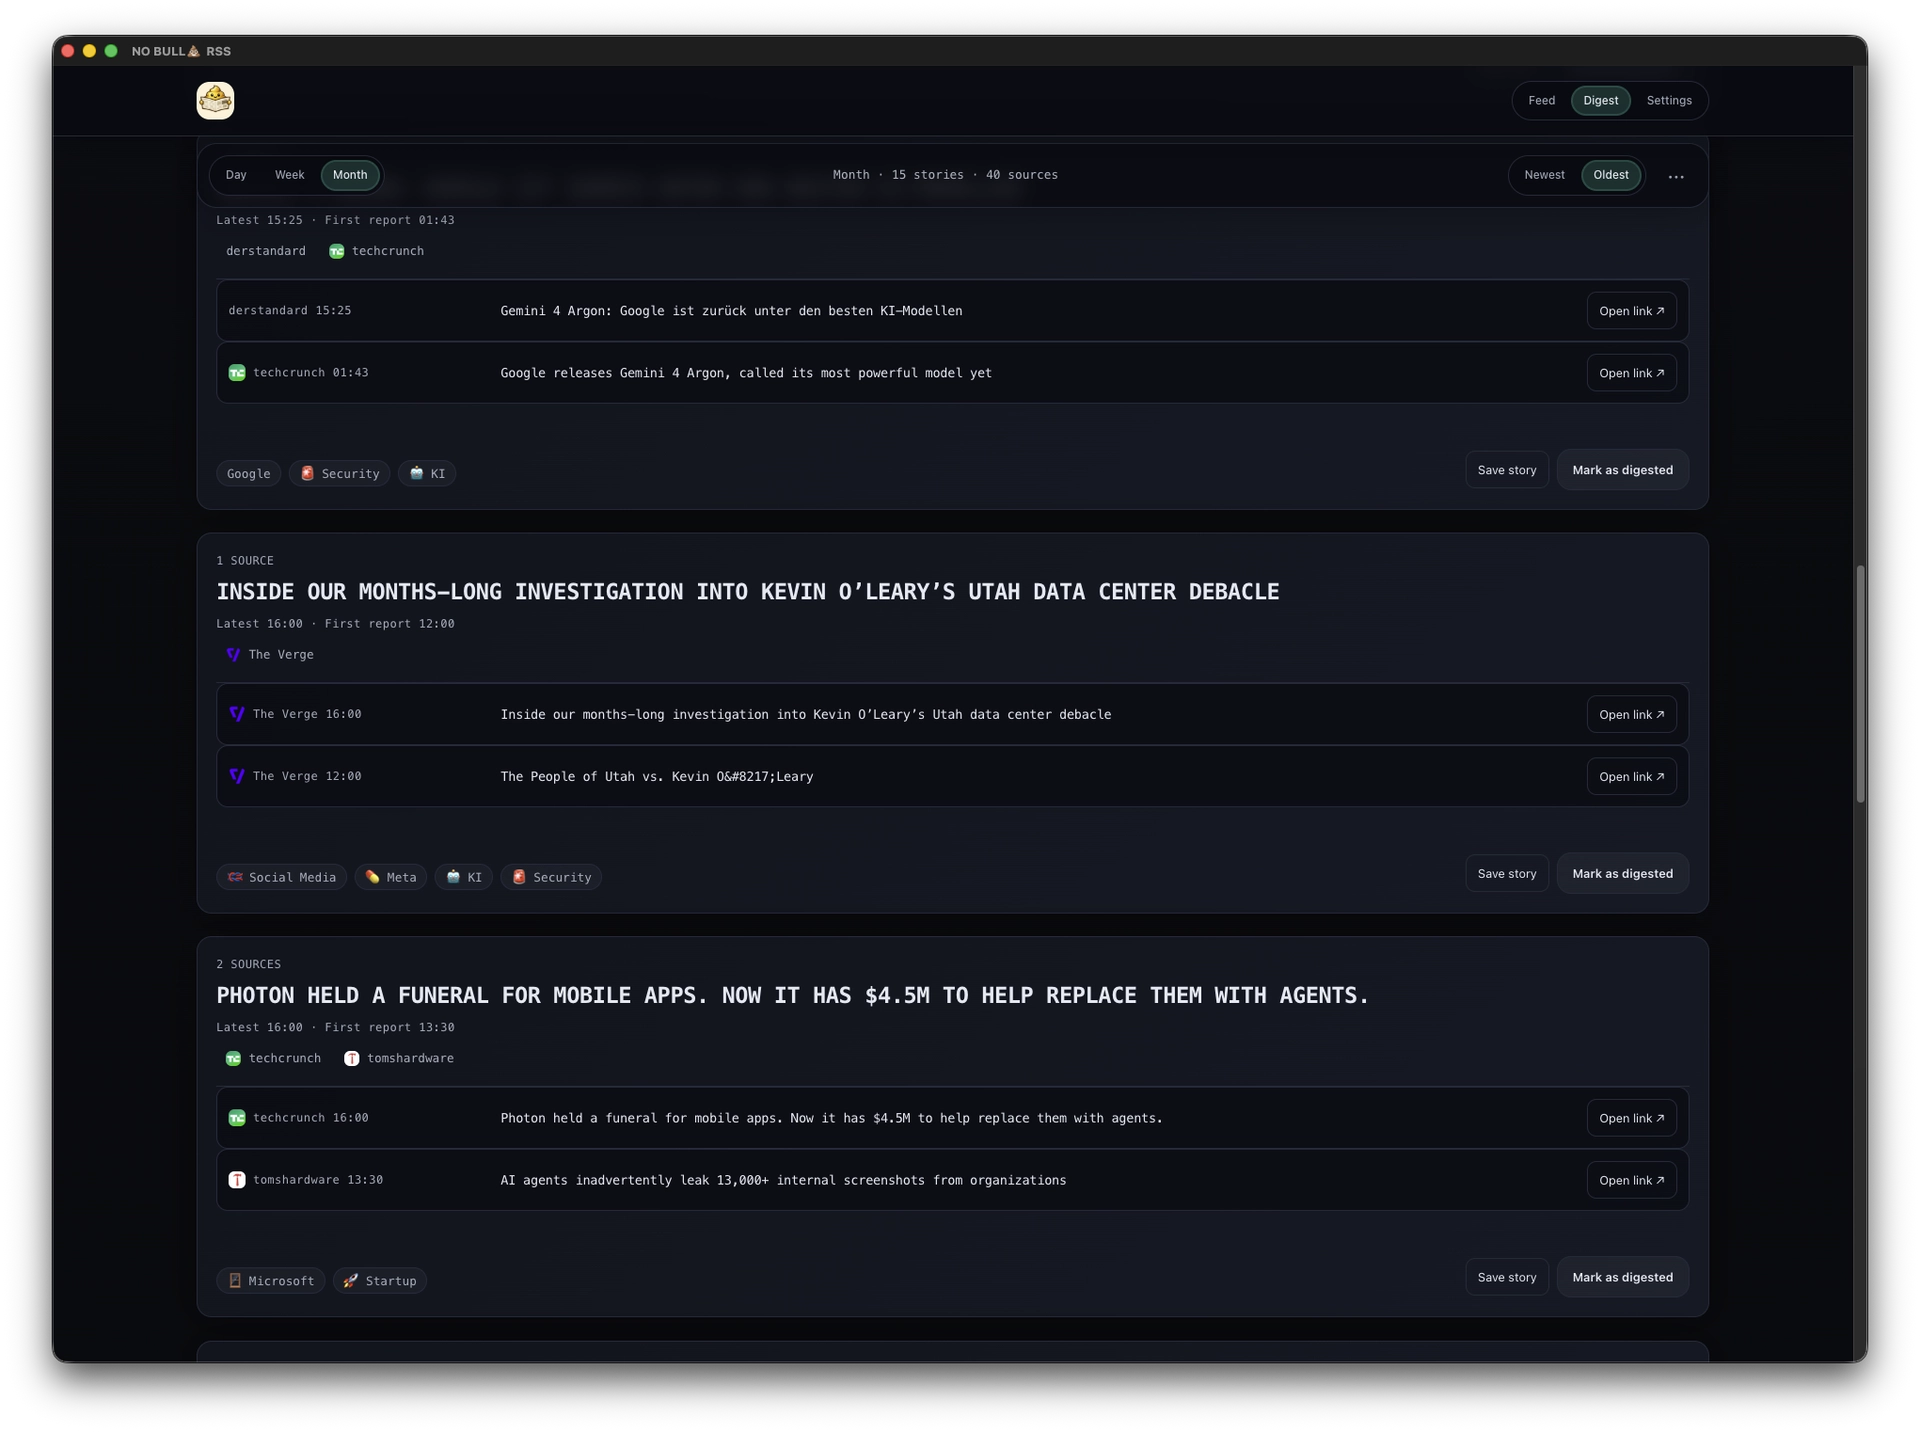
Task: Sort stories by Oldest
Action: [1610, 175]
